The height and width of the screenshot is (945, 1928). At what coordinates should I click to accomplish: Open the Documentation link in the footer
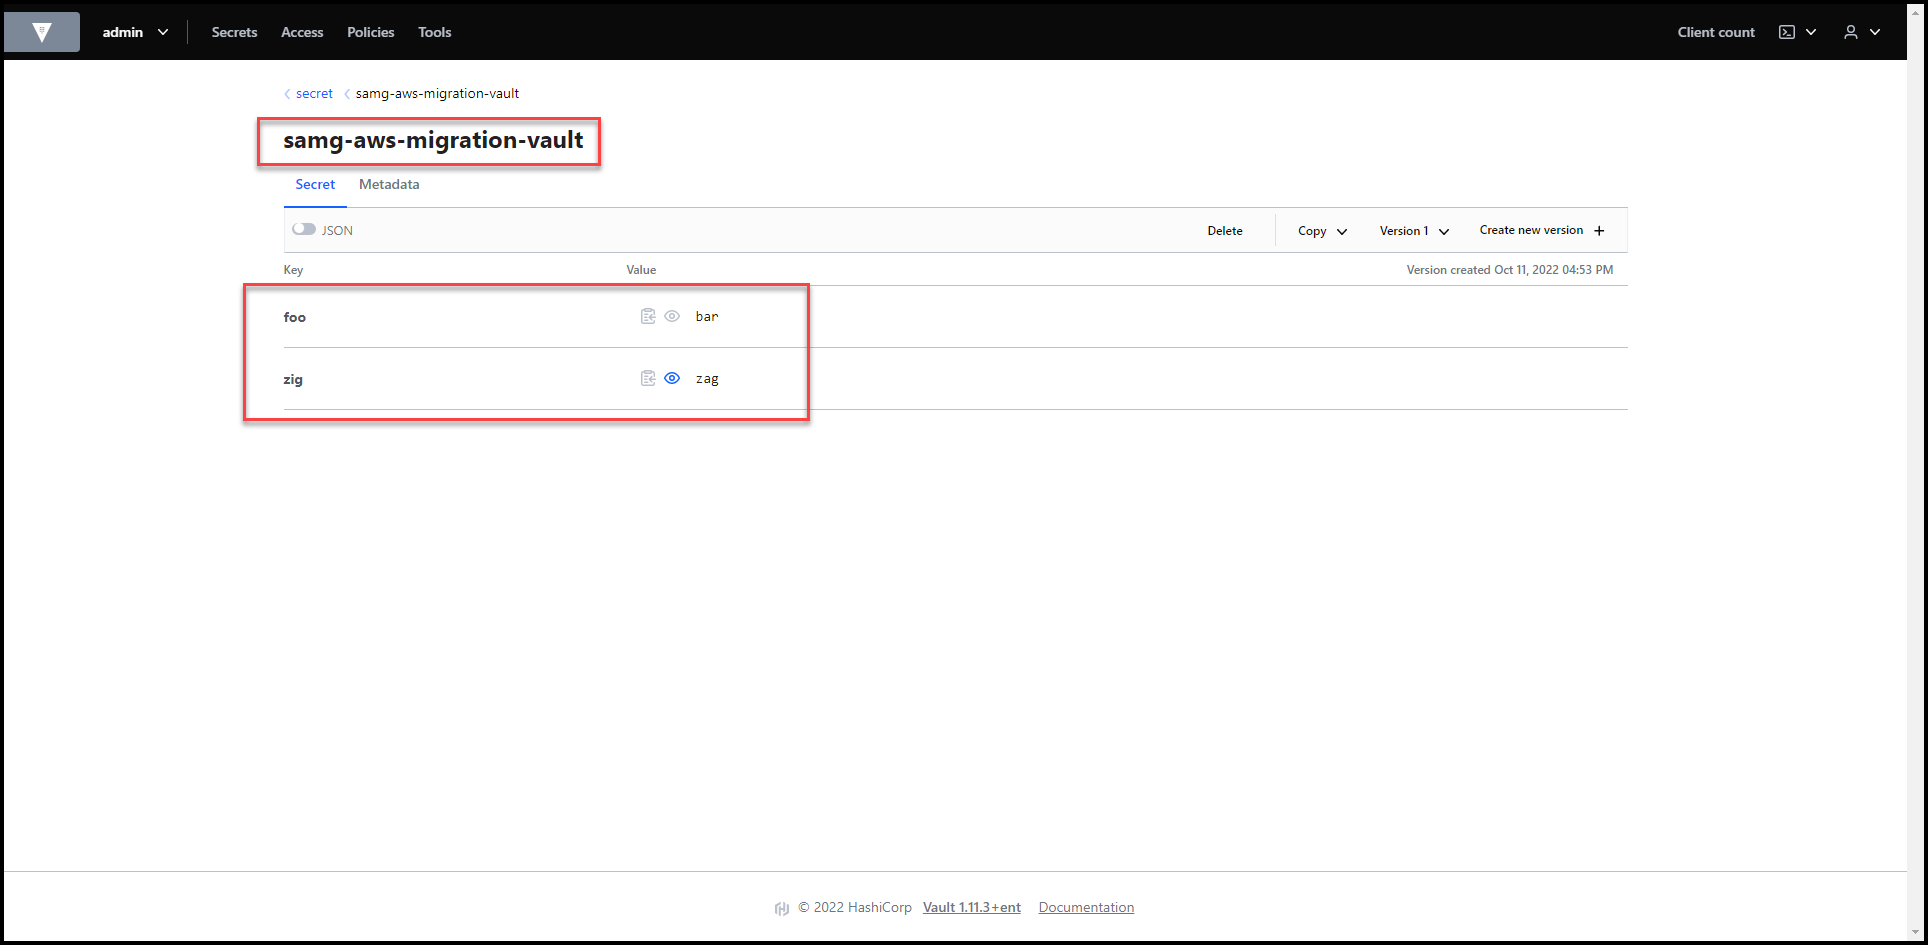point(1086,907)
